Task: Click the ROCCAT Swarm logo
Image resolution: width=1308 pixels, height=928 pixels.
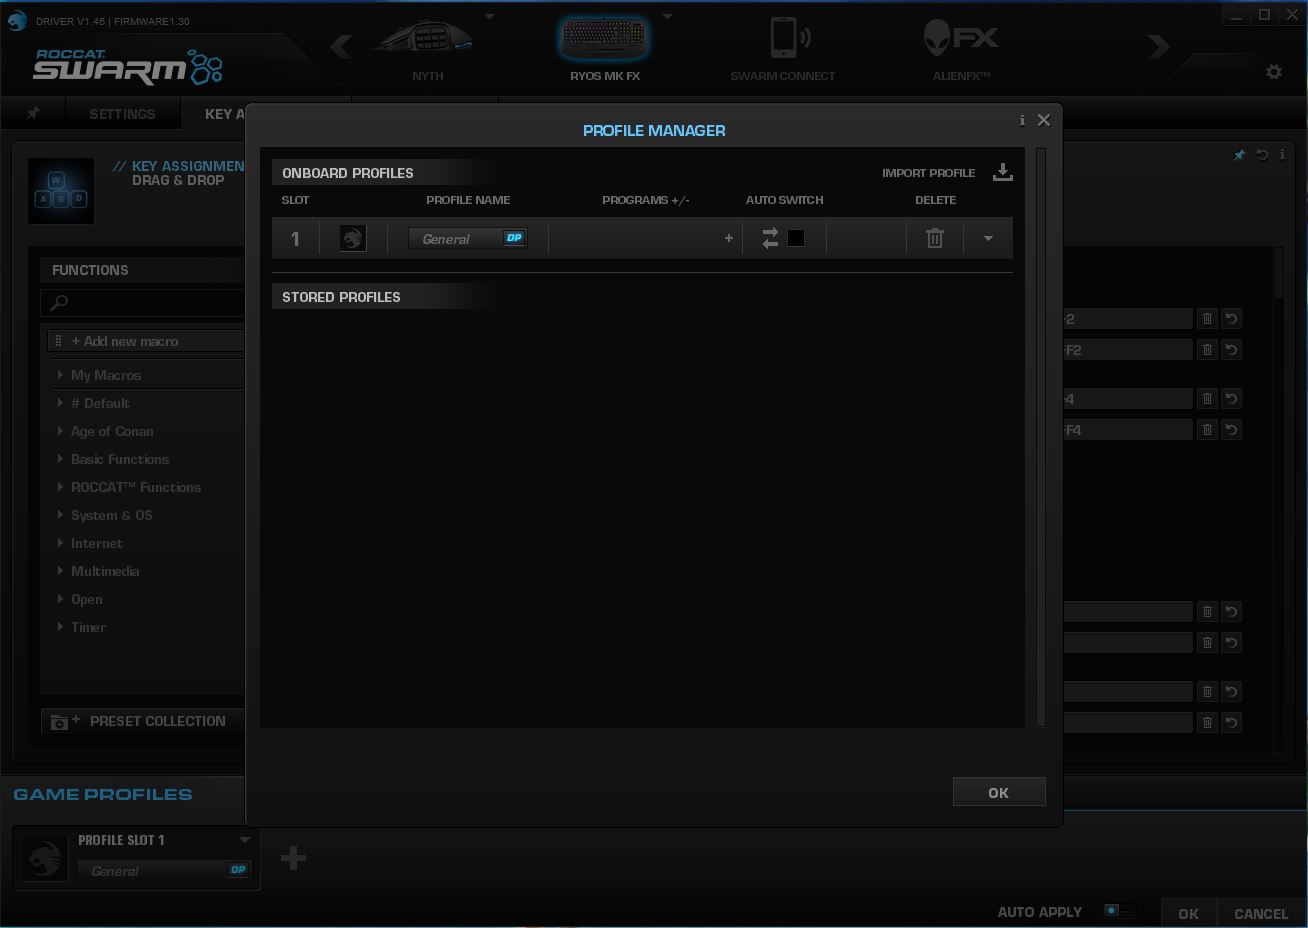Action: pos(128,66)
